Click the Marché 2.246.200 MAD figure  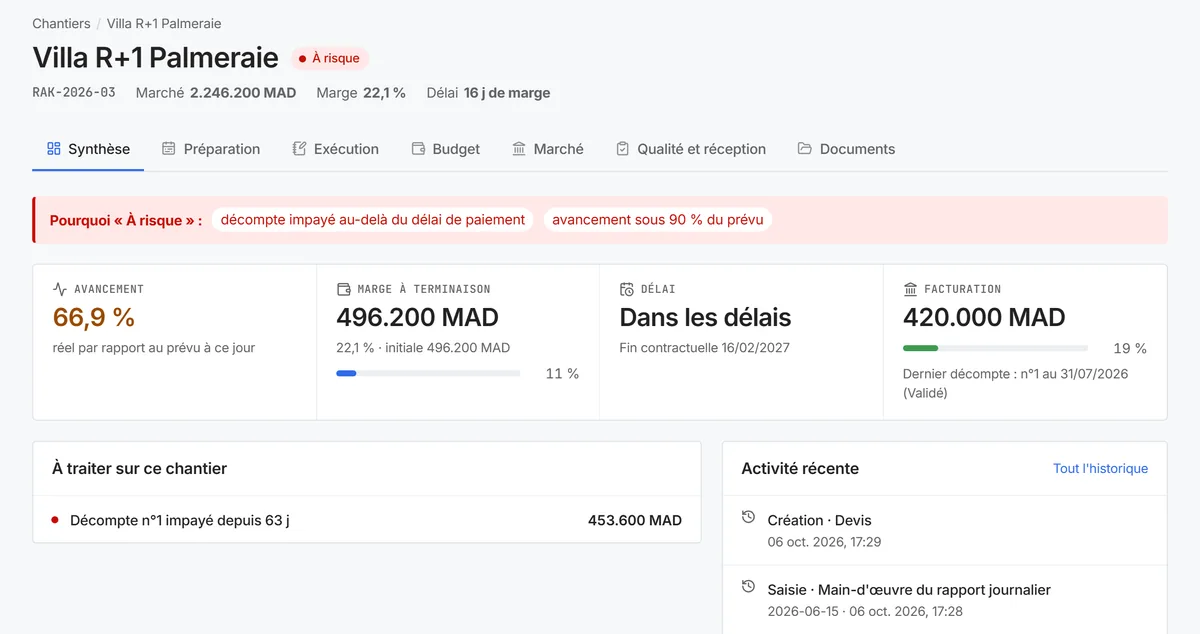[x=216, y=92]
